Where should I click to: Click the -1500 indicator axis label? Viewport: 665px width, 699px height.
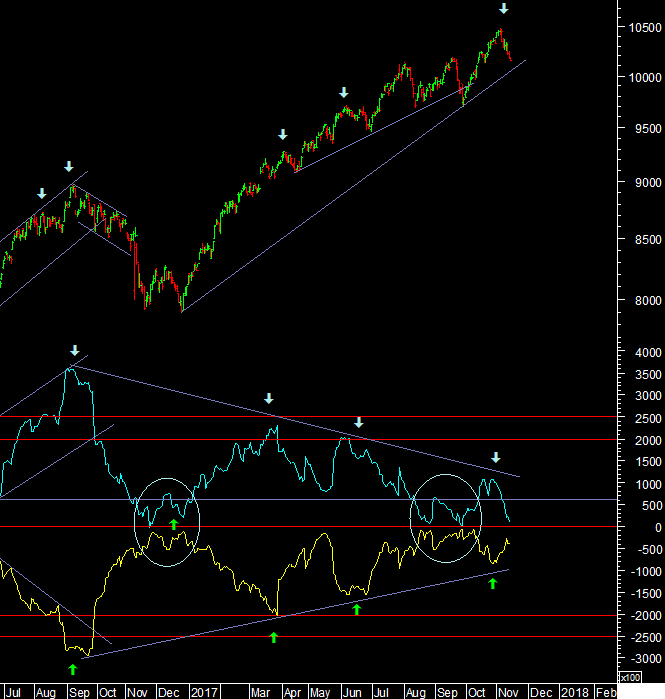coord(646,593)
